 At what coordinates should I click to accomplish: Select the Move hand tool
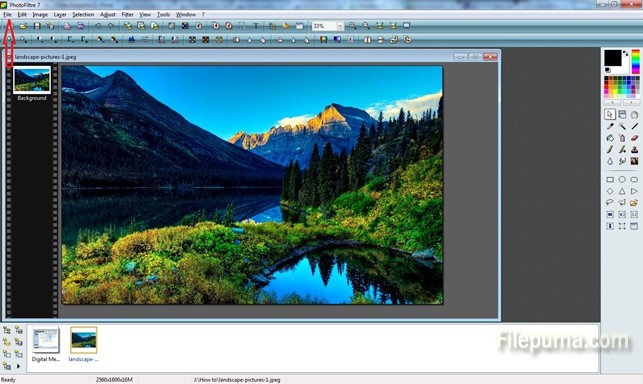(634, 114)
